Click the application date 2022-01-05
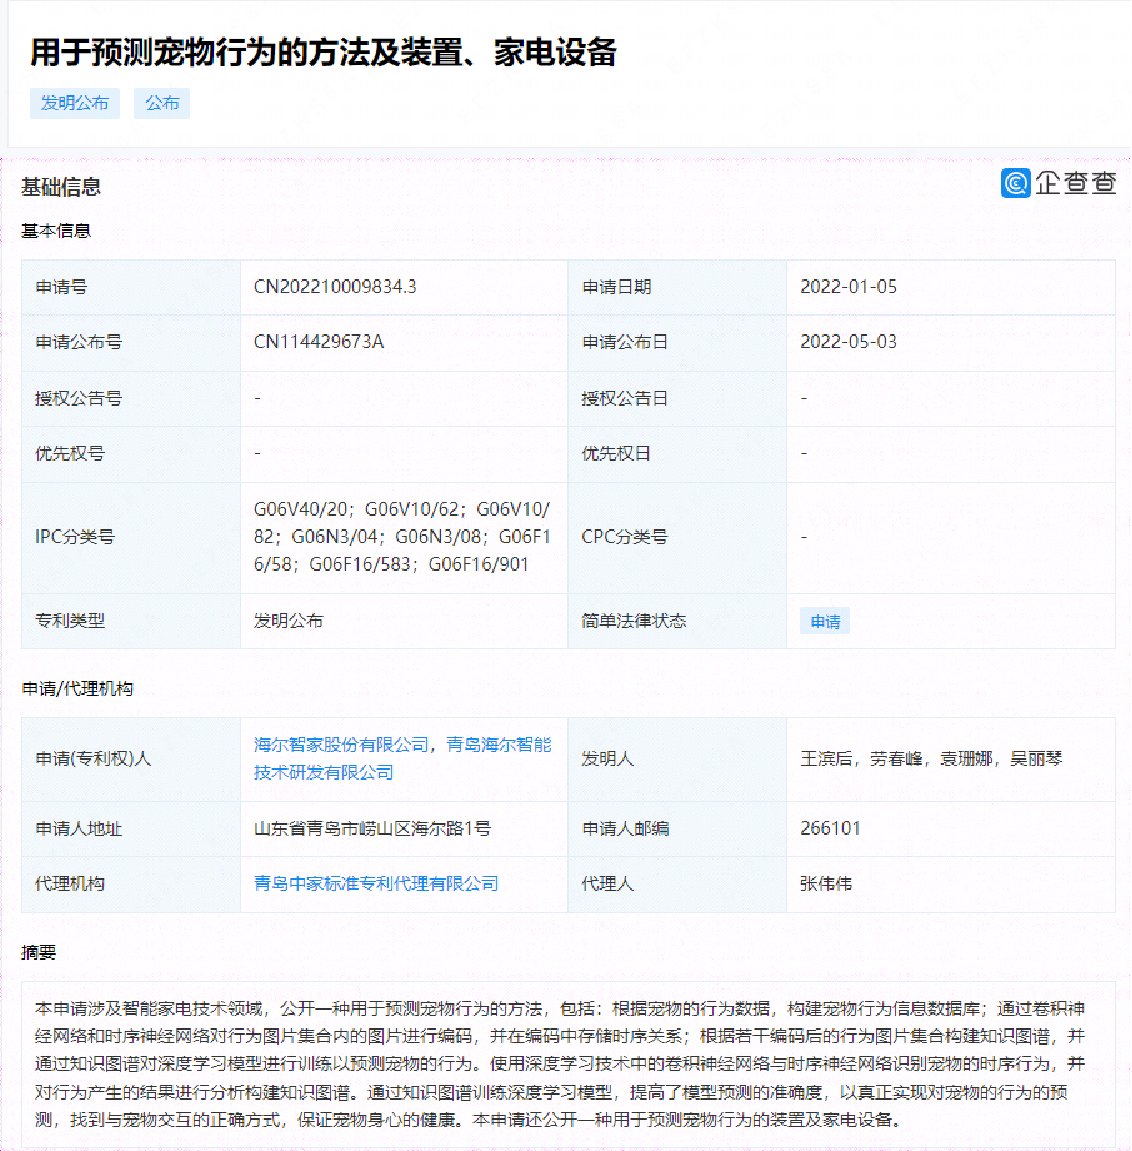The width and height of the screenshot is (1132, 1151). (x=848, y=287)
